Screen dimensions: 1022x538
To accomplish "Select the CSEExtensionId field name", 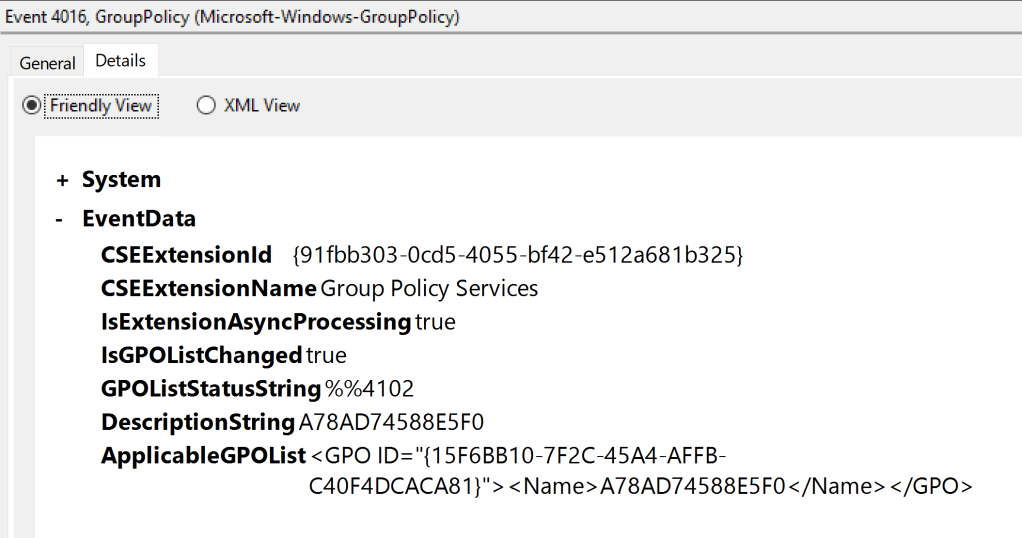I will (186, 255).
